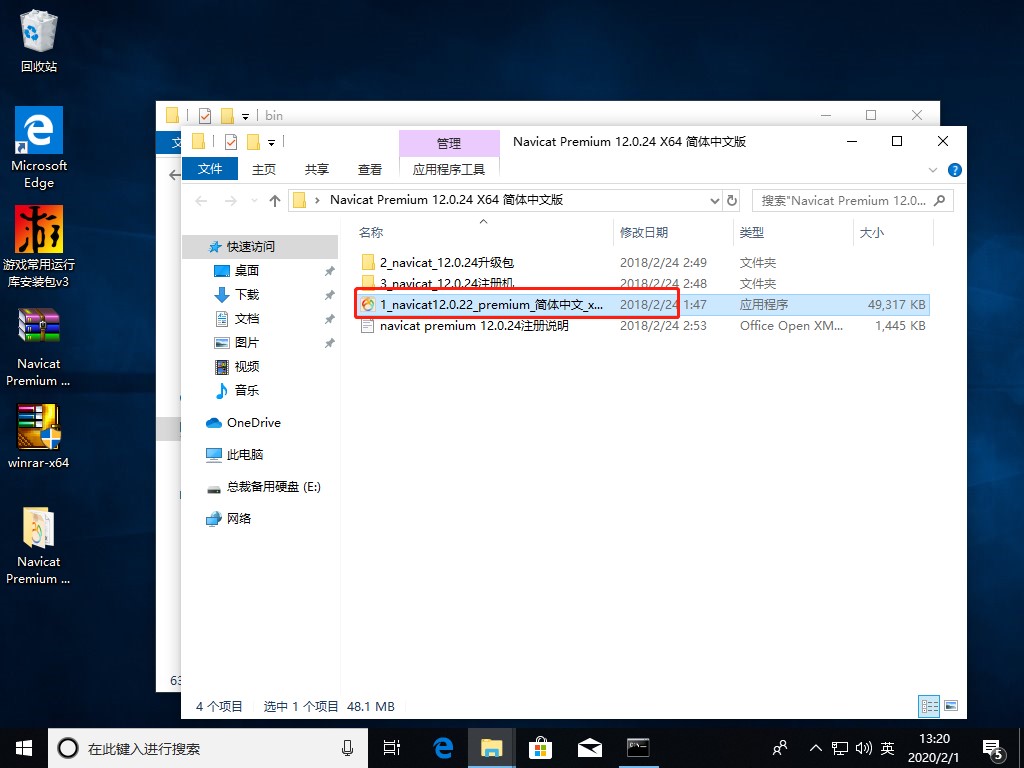Viewport: 1024px width, 768px height.
Task: Open the 应用程序工具 ribbon tab
Action: coord(449,169)
